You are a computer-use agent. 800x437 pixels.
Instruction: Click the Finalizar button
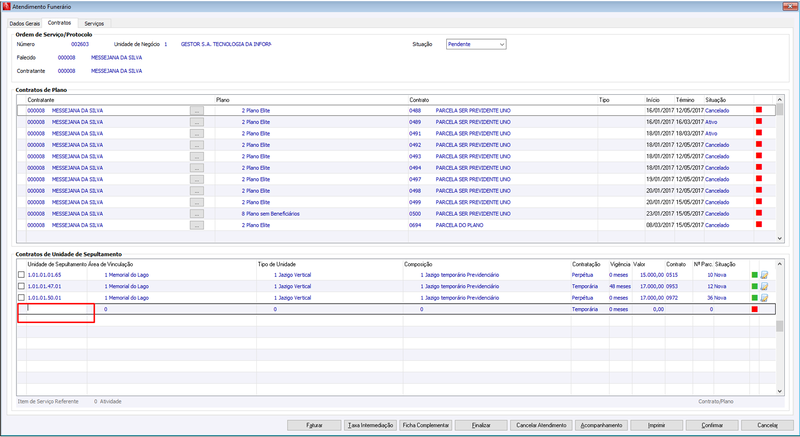[481, 425]
